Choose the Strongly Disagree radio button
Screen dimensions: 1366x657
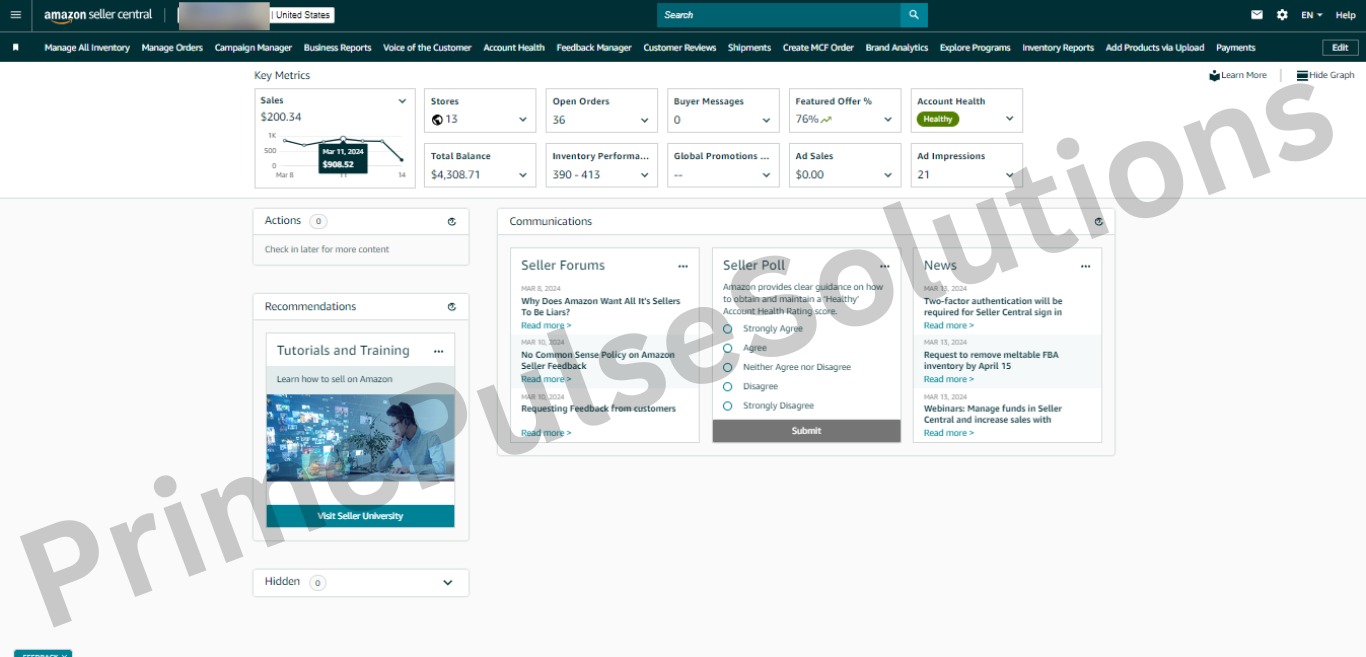point(728,406)
